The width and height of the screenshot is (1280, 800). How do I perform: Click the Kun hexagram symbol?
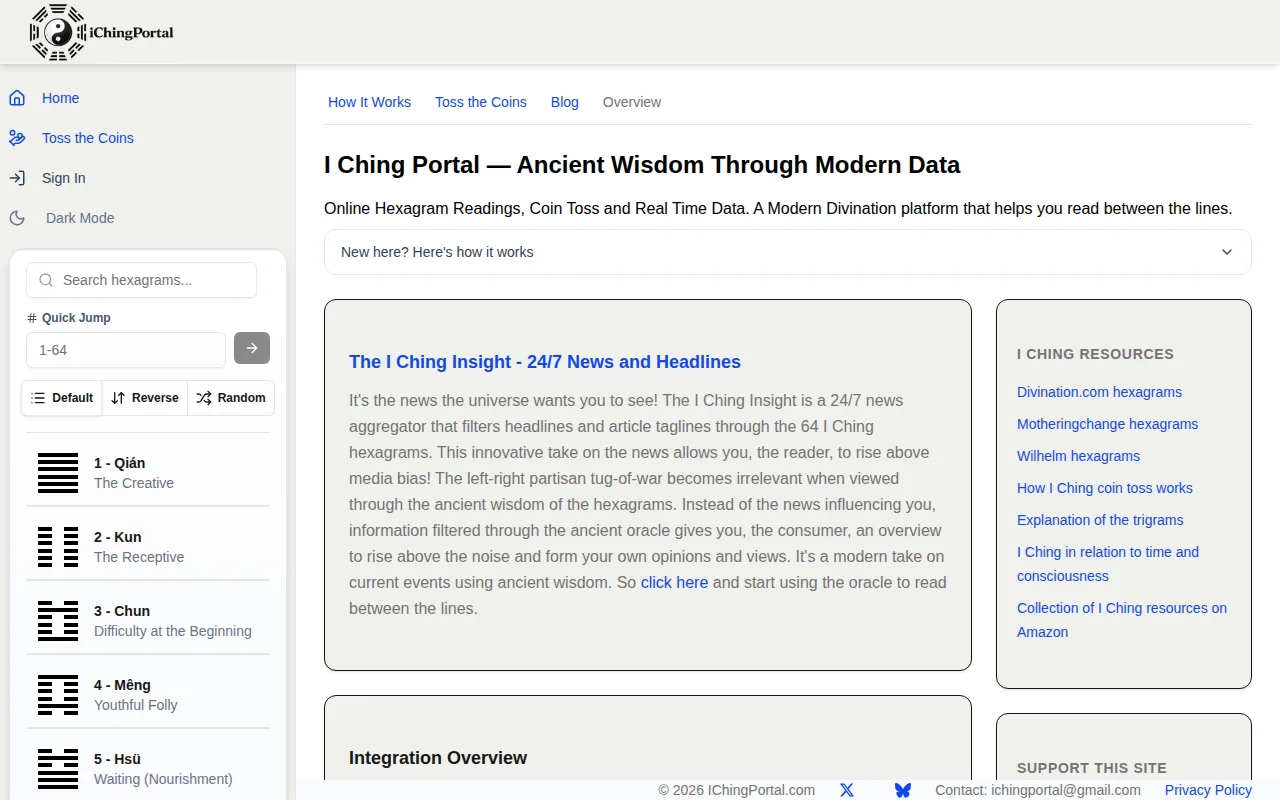tap(58, 547)
